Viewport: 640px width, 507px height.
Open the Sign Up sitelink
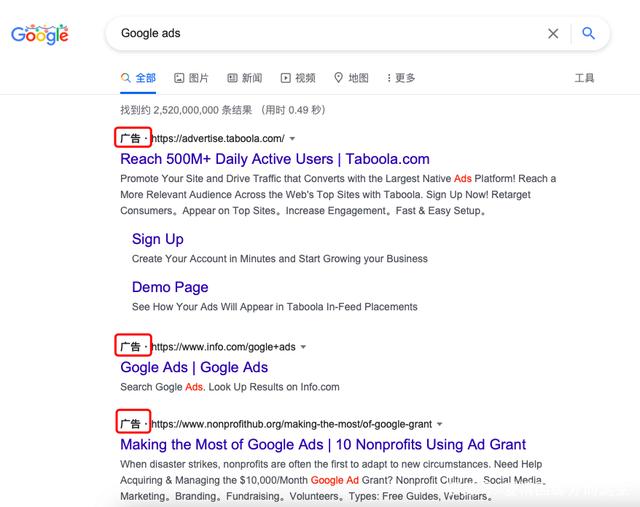pos(158,239)
